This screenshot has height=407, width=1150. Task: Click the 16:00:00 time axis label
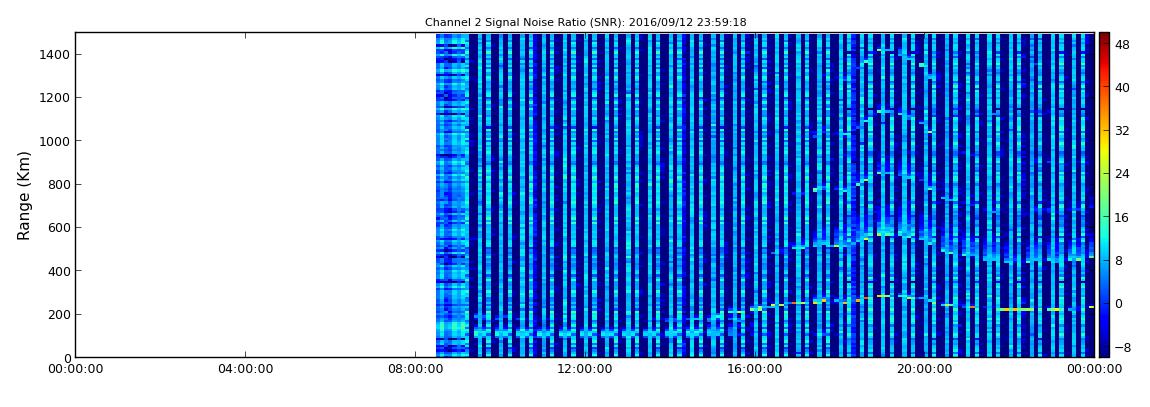755,370
